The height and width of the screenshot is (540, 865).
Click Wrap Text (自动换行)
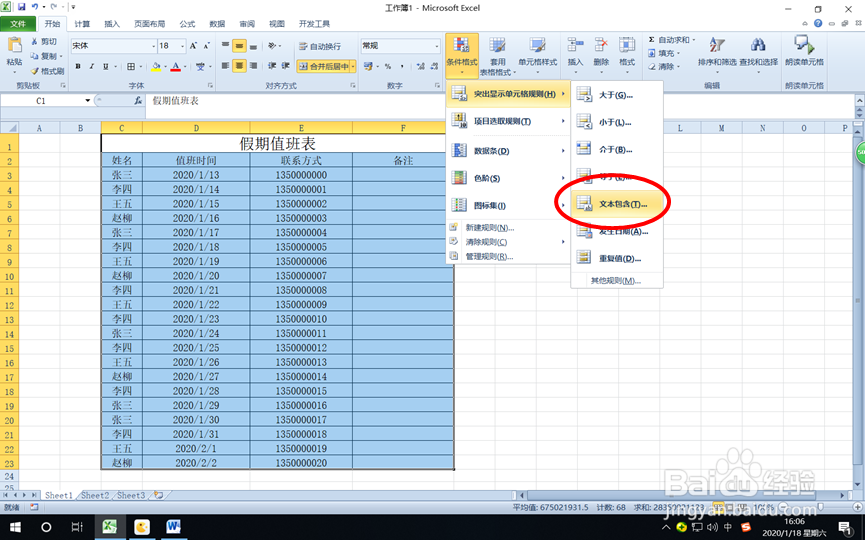pyautogui.click(x=320, y=46)
